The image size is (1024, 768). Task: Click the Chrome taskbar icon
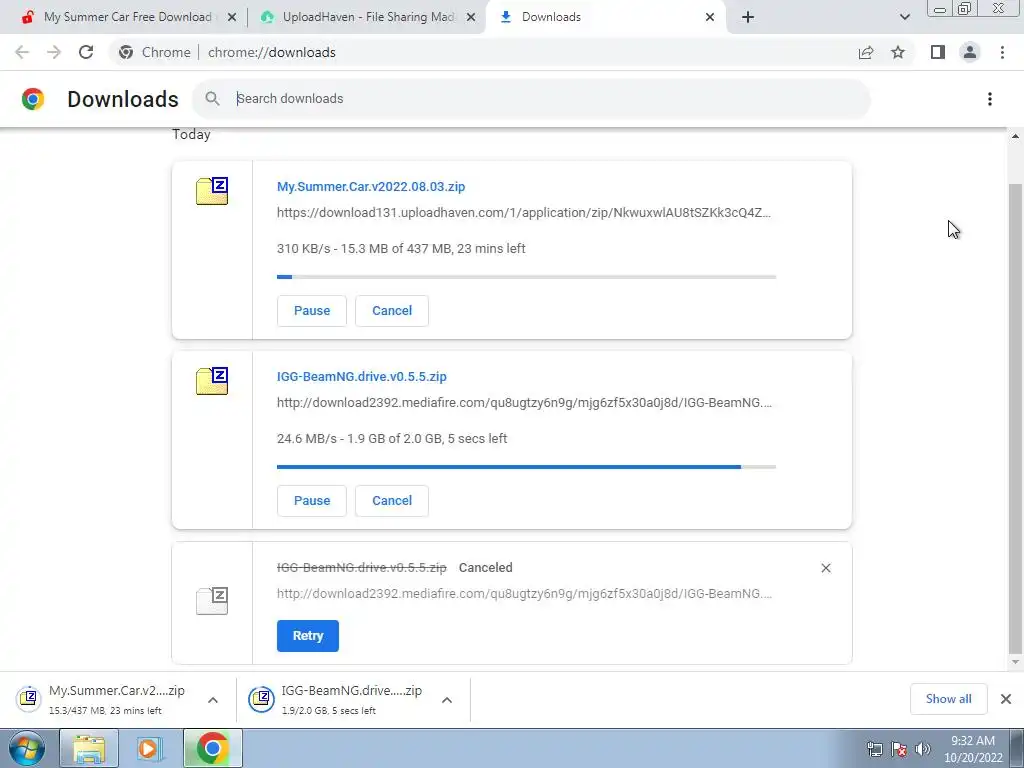coord(212,748)
